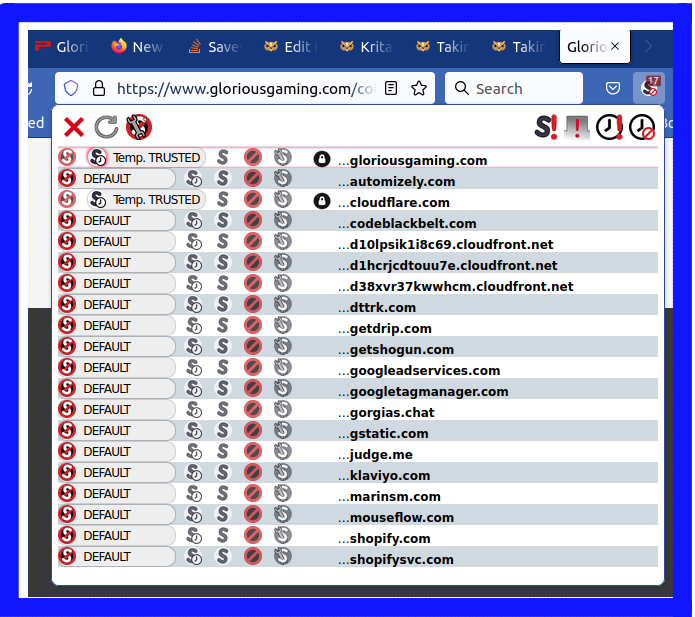Click disable restrictions globally S! icon
695x617 pixels.
546,127
